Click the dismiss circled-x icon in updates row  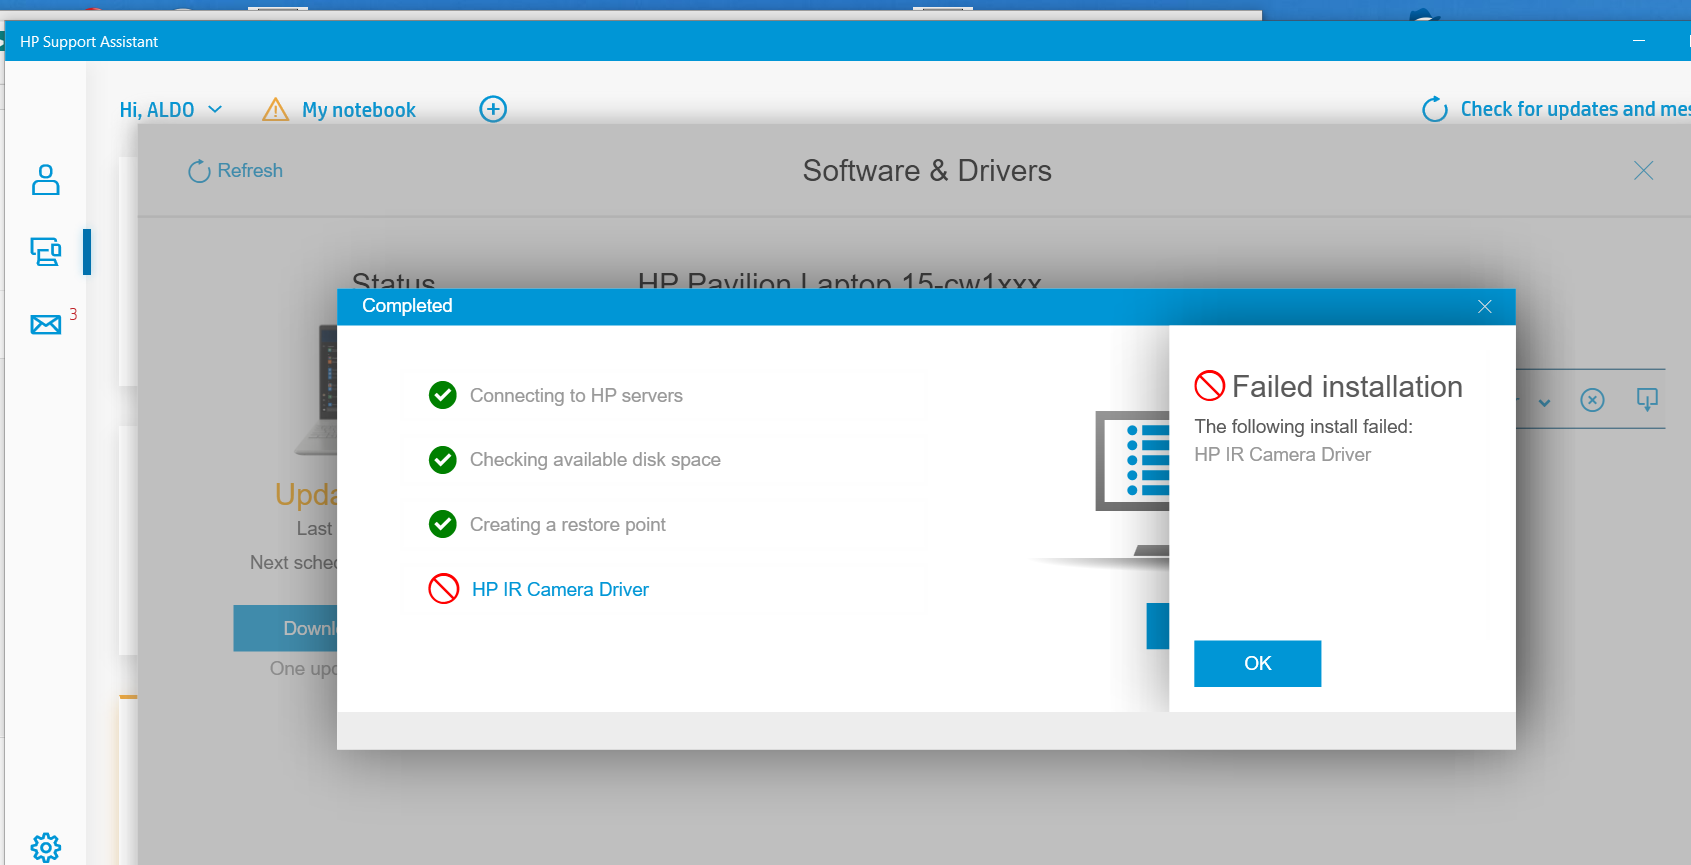[1592, 401]
